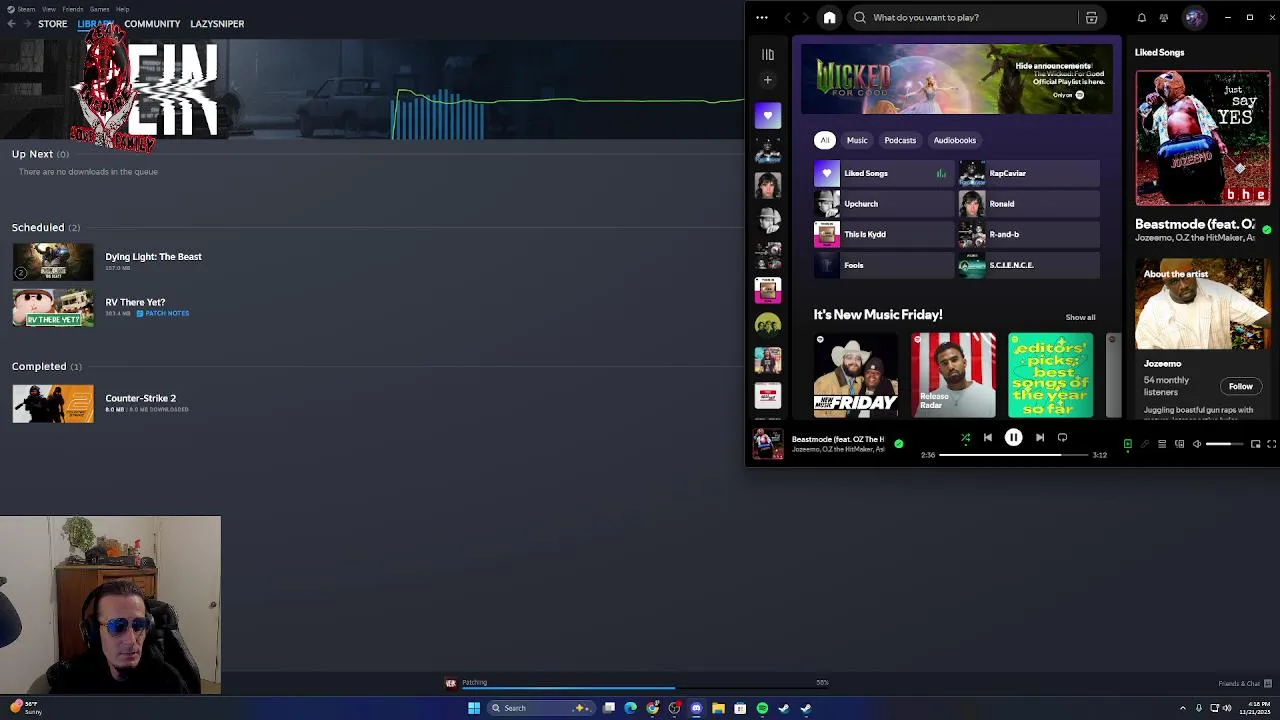Open Spotify notifications bell
1280x720 pixels.
1141,17
